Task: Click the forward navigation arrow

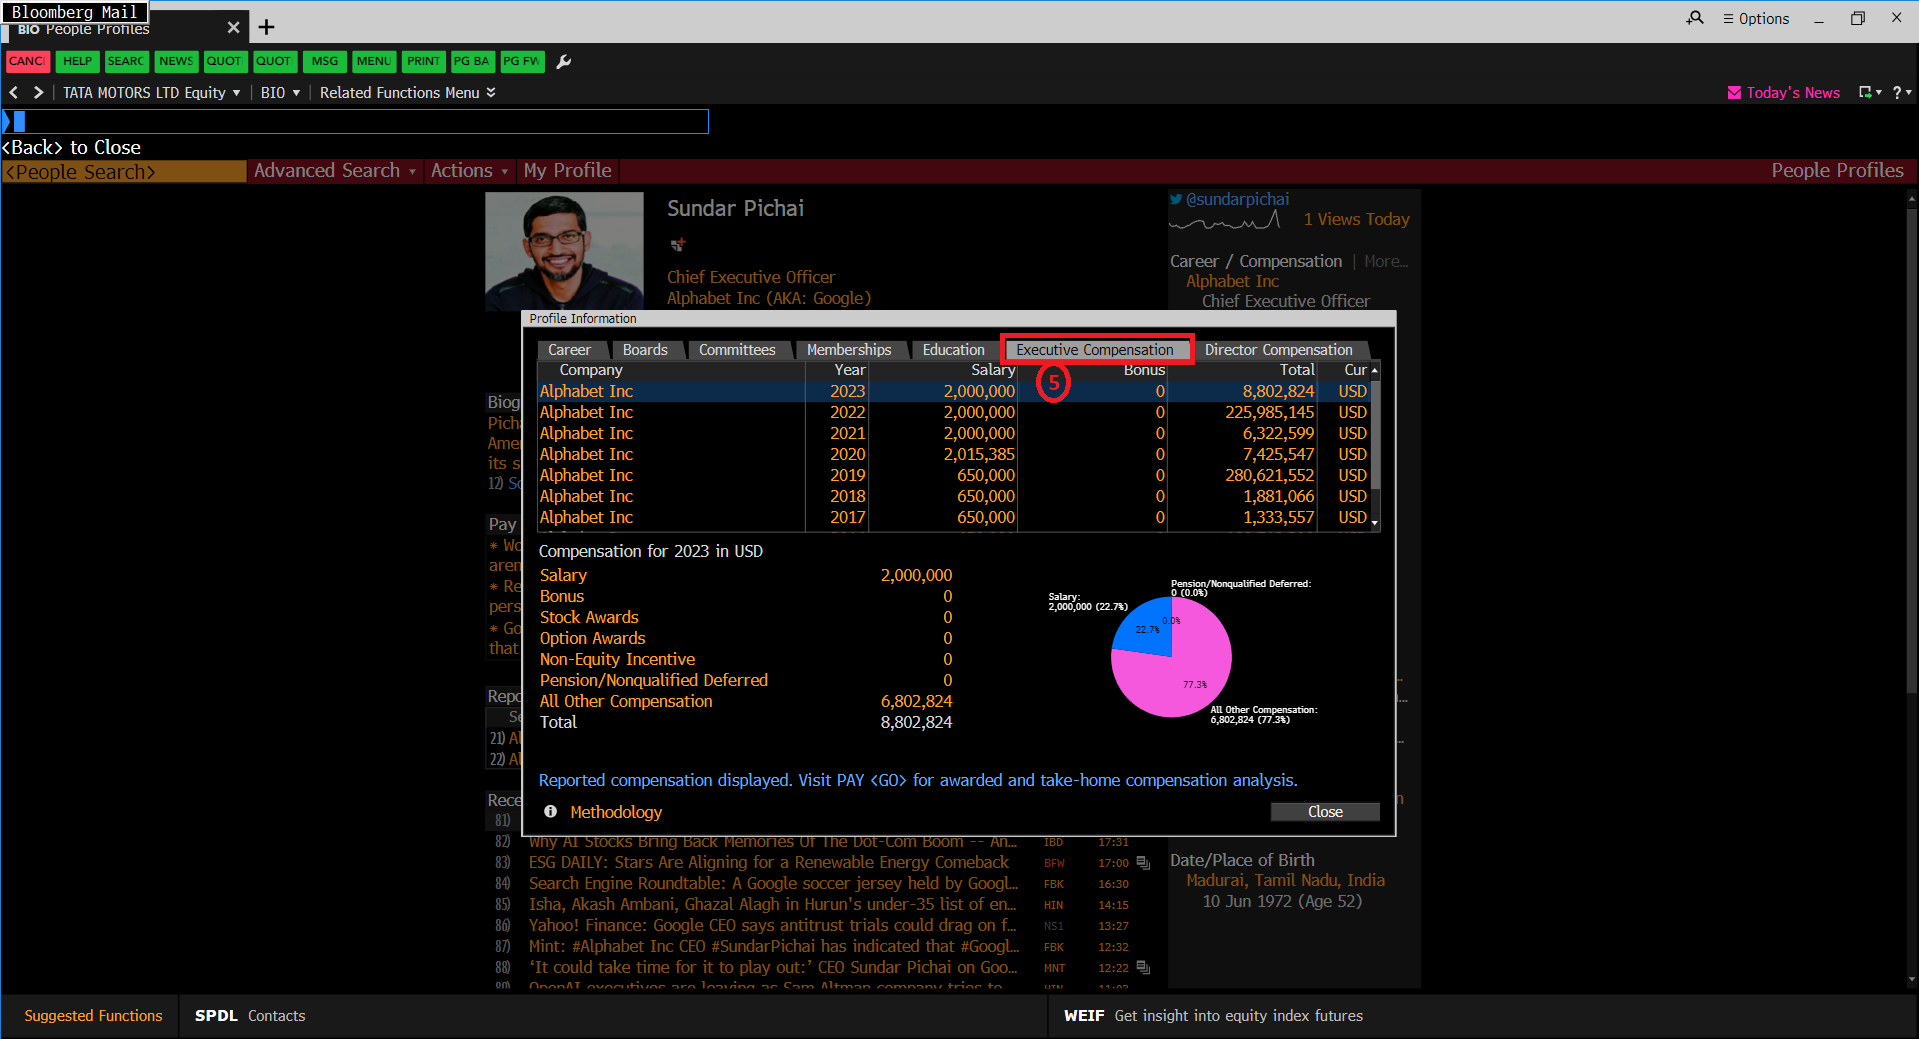Action: coord(38,92)
